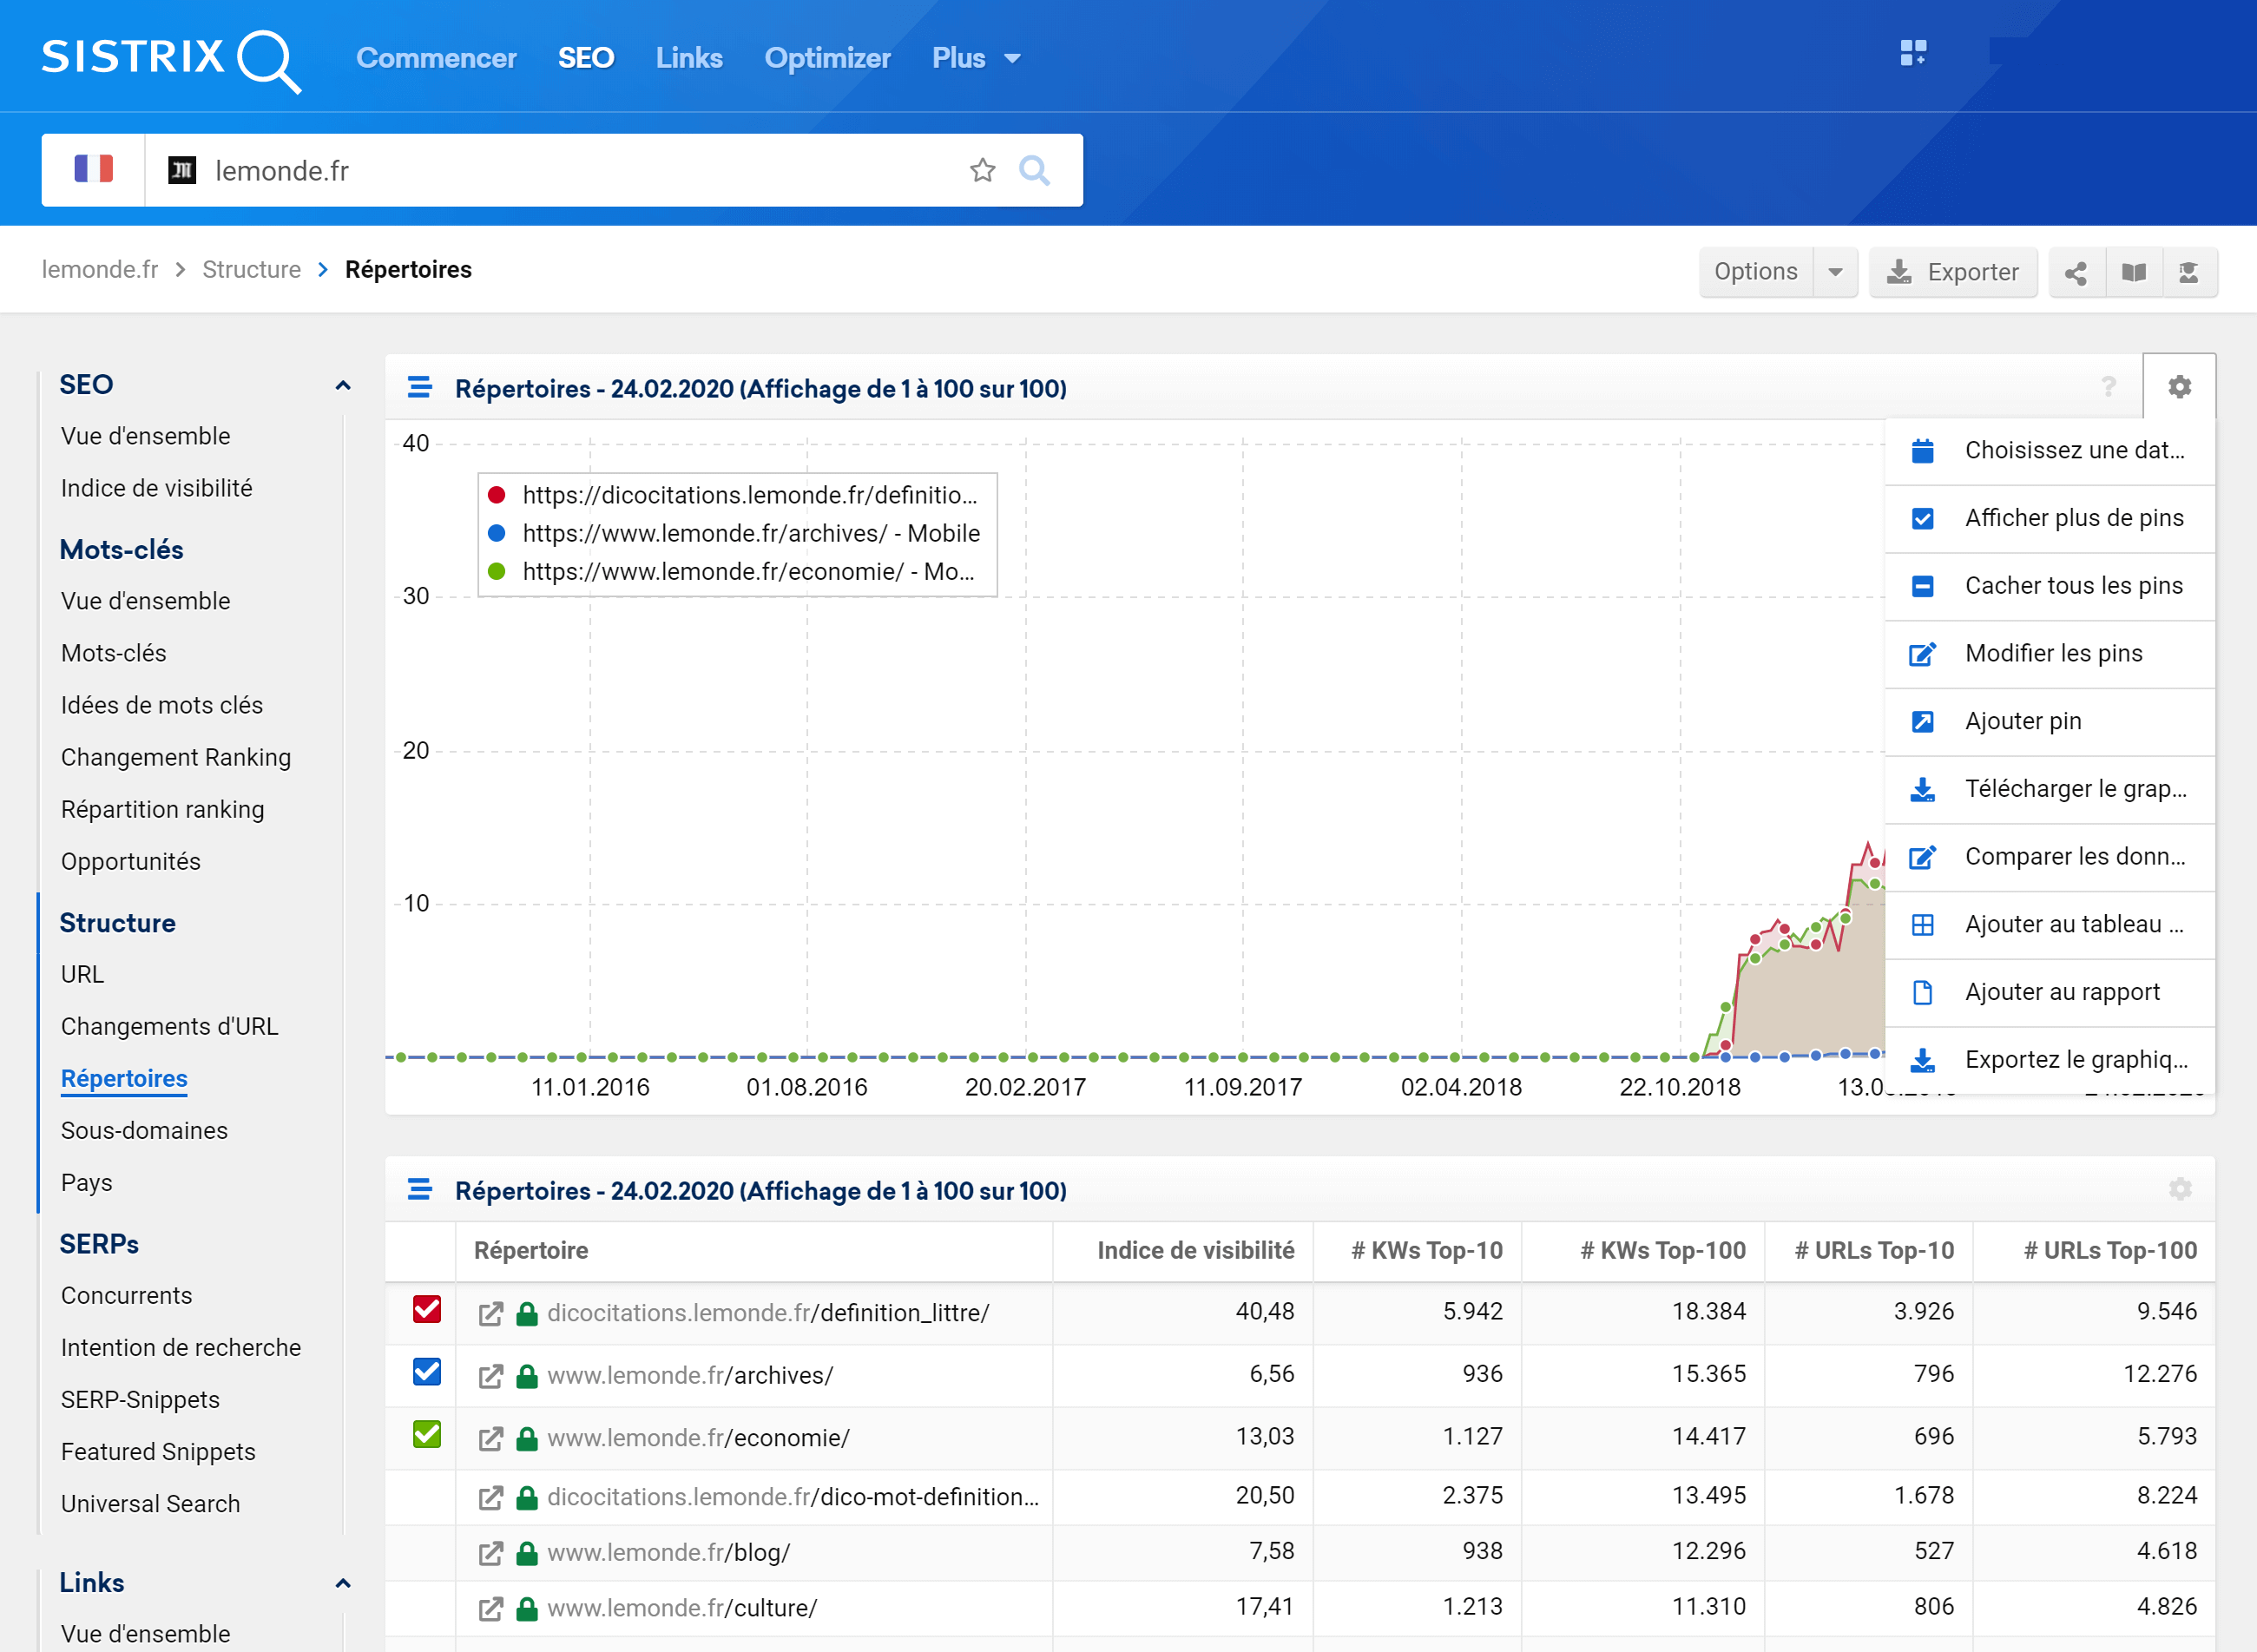2257x1652 pixels.
Task: Select Comparer les données in the gear menu
Action: pyautogui.click(x=2050, y=857)
